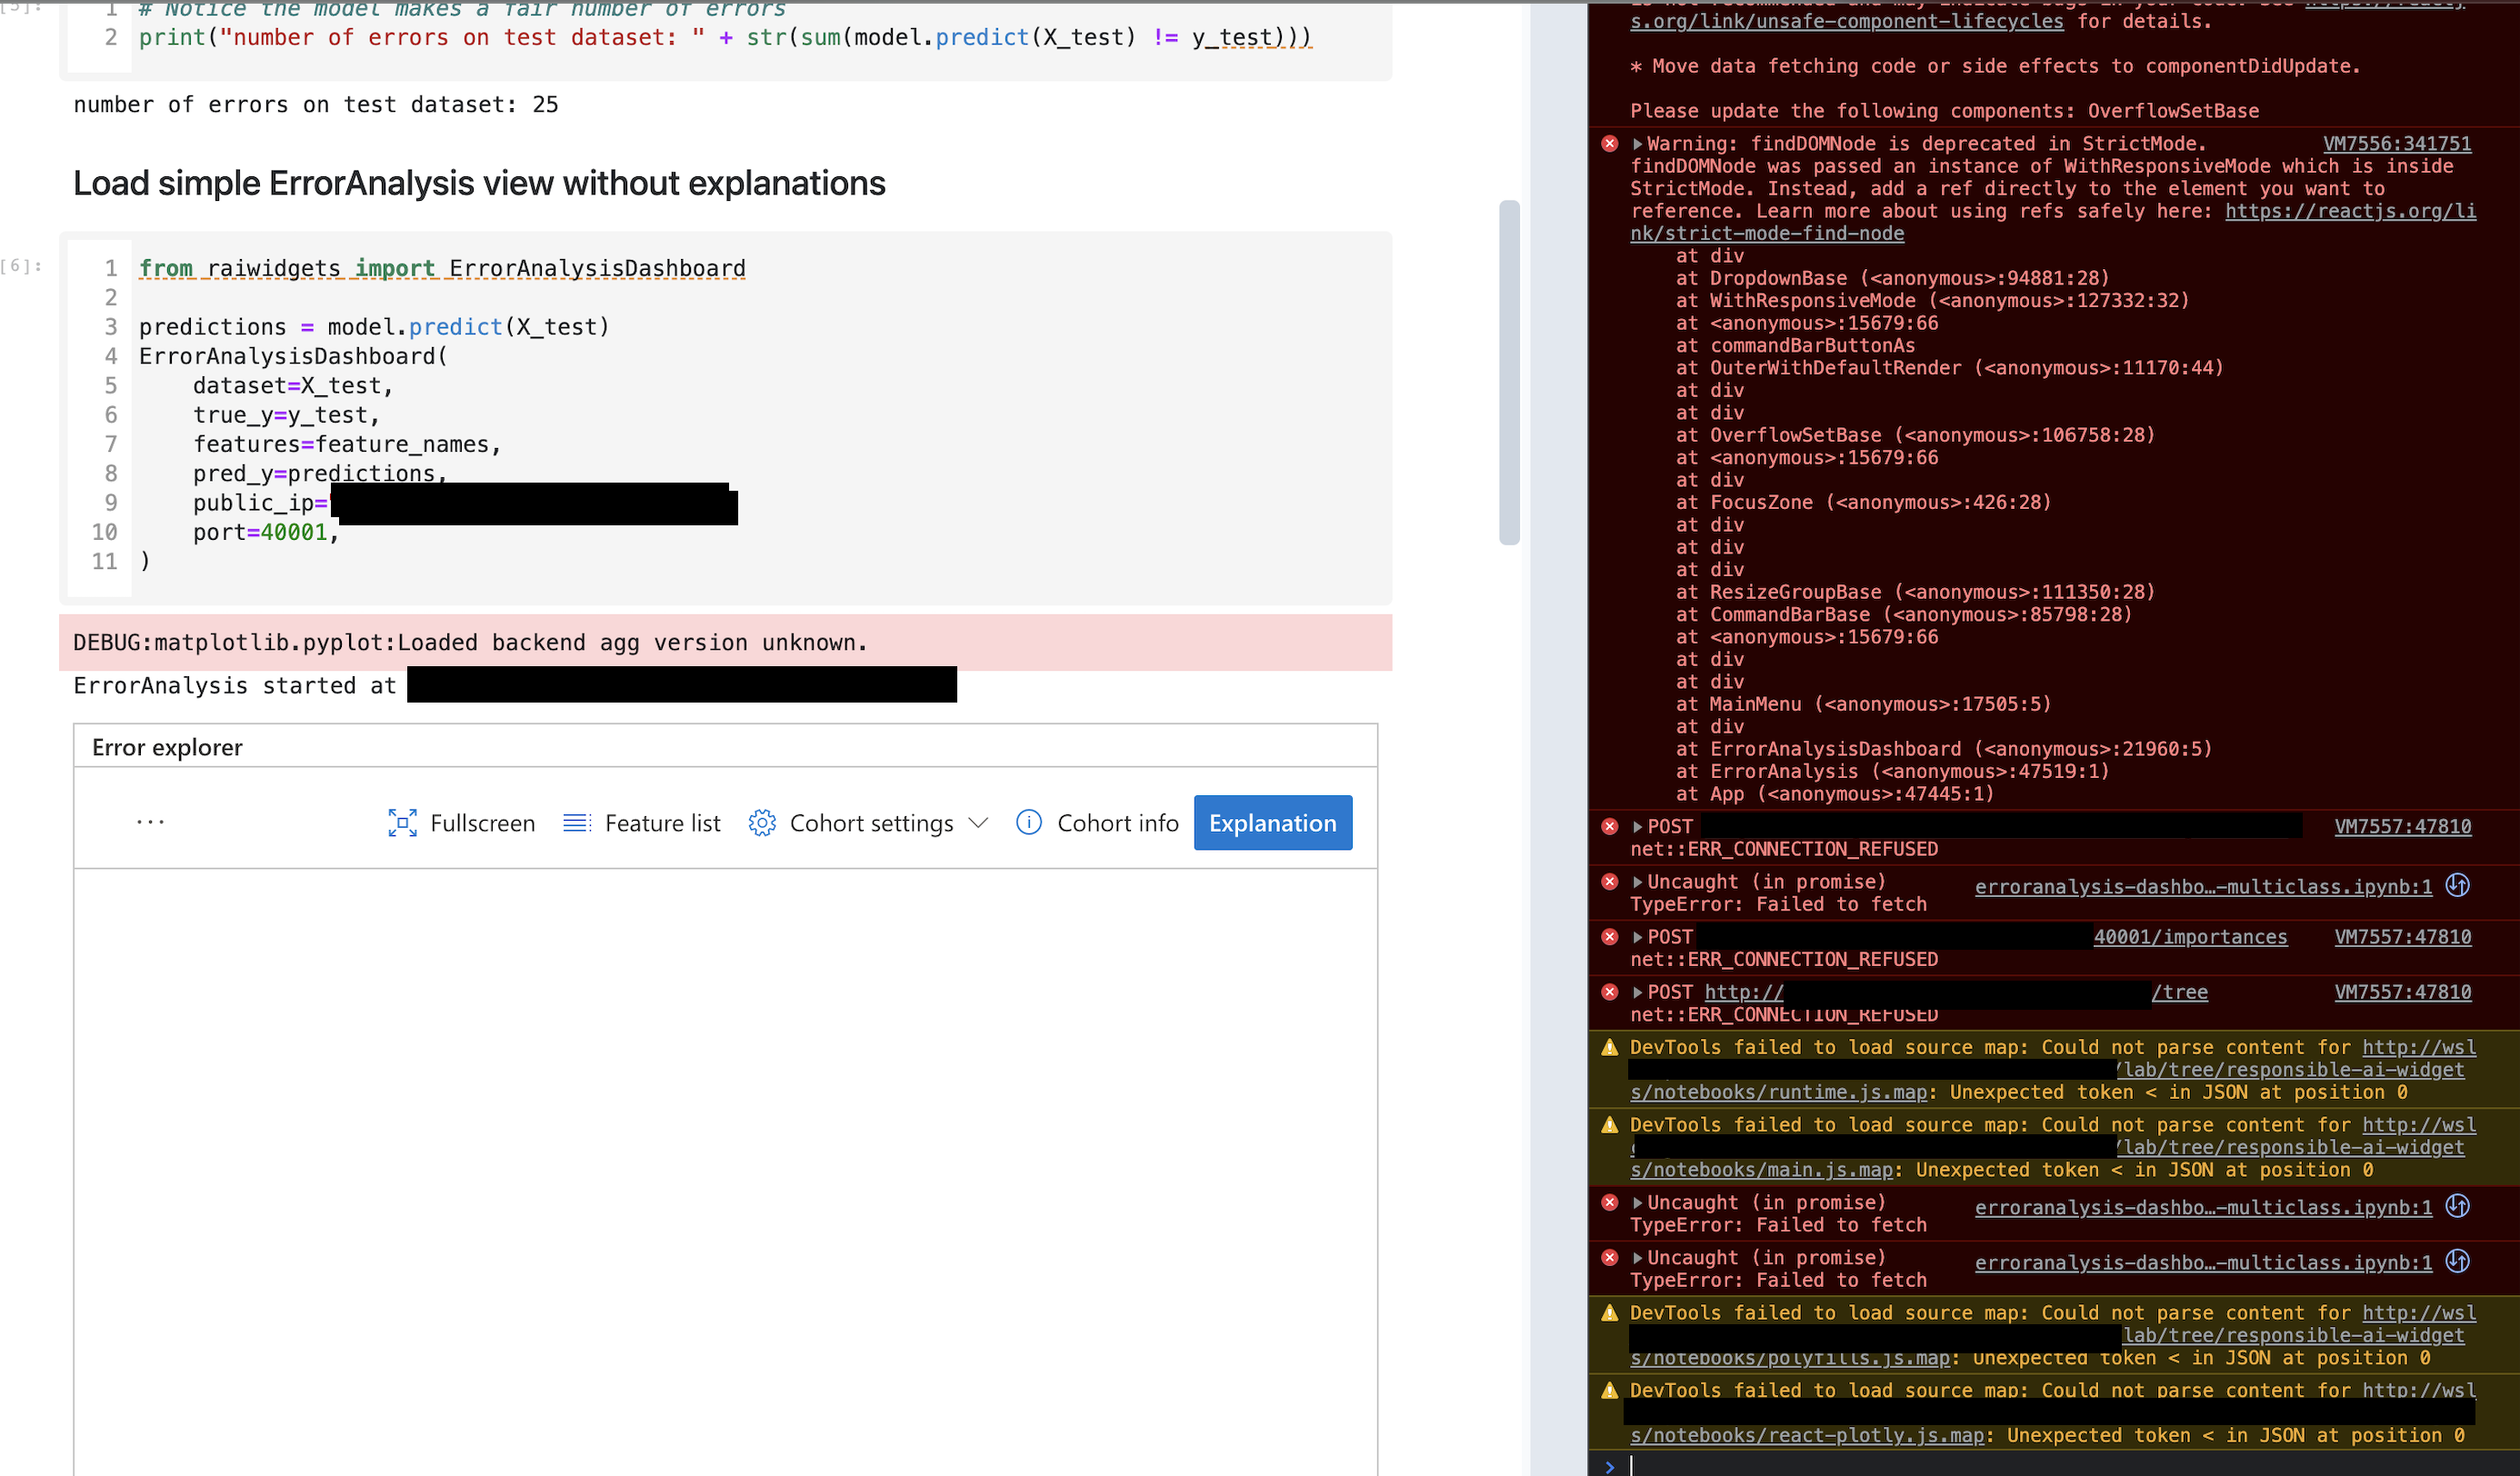
Task: Click the Cohort settings gear icon
Action: tap(762, 823)
